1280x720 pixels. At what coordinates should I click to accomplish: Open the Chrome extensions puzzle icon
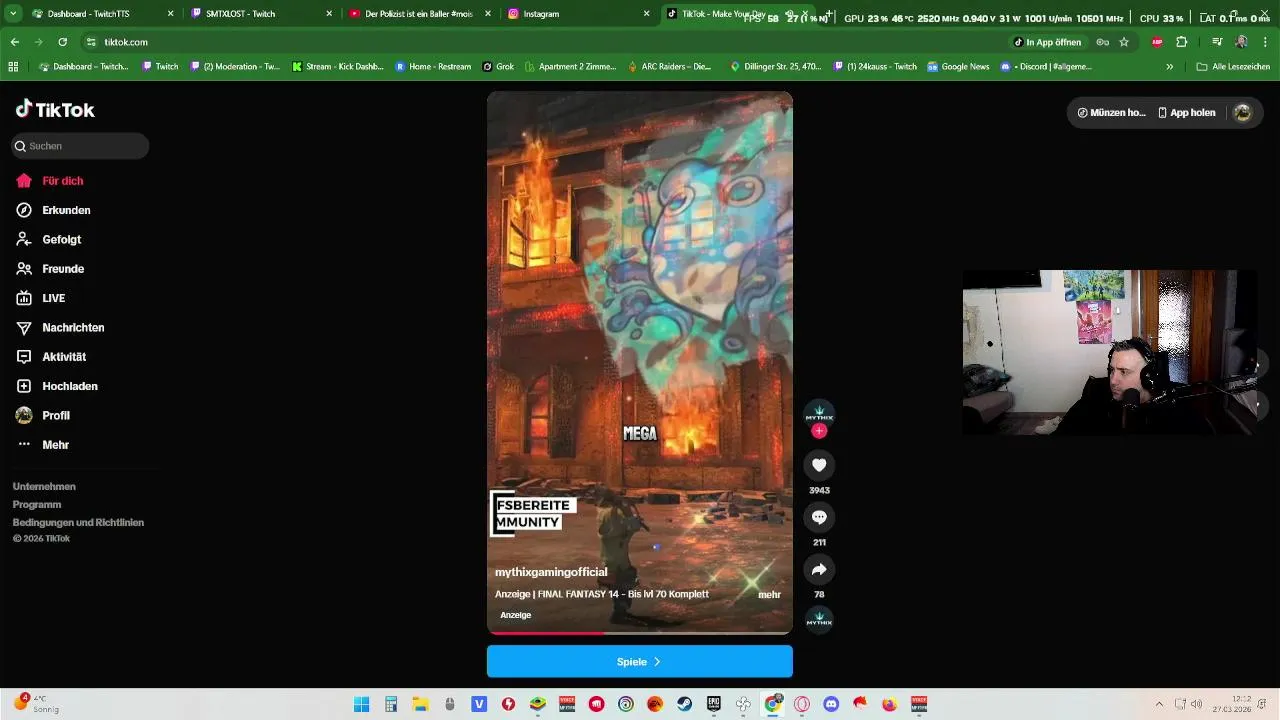[x=1181, y=42]
